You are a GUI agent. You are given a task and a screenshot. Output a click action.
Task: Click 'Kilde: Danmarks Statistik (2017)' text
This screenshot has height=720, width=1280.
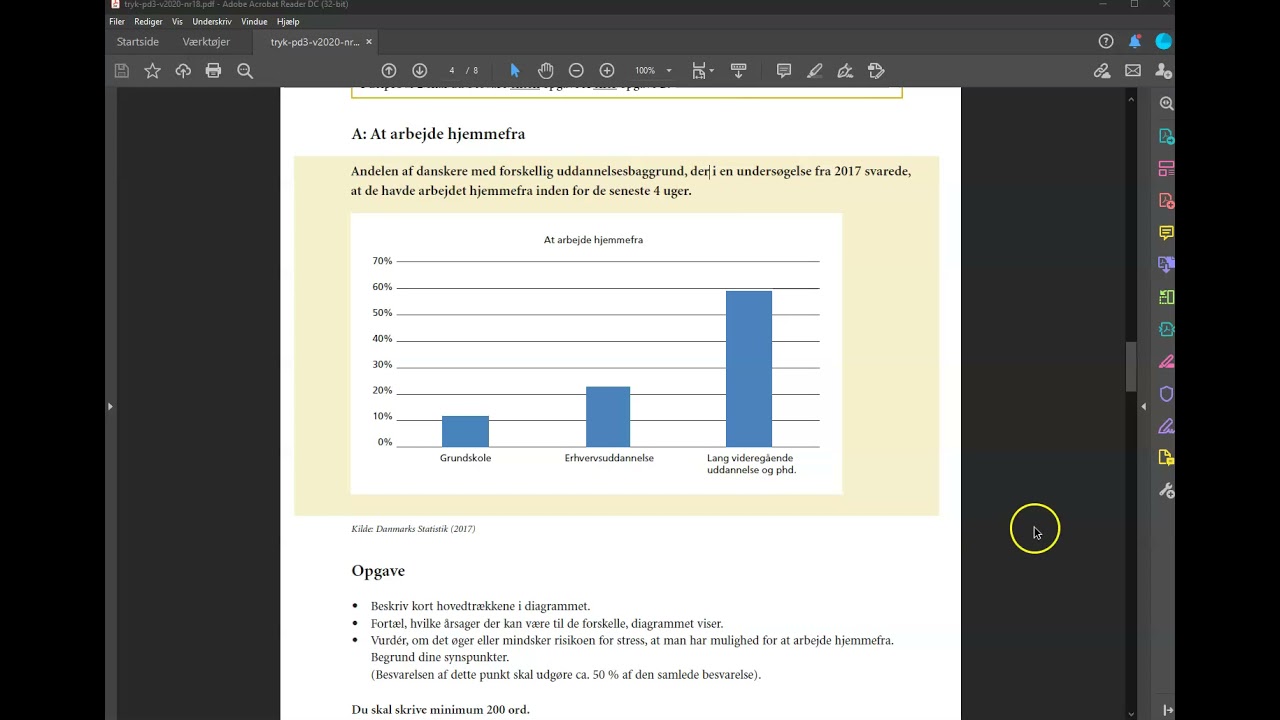[x=413, y=529]
